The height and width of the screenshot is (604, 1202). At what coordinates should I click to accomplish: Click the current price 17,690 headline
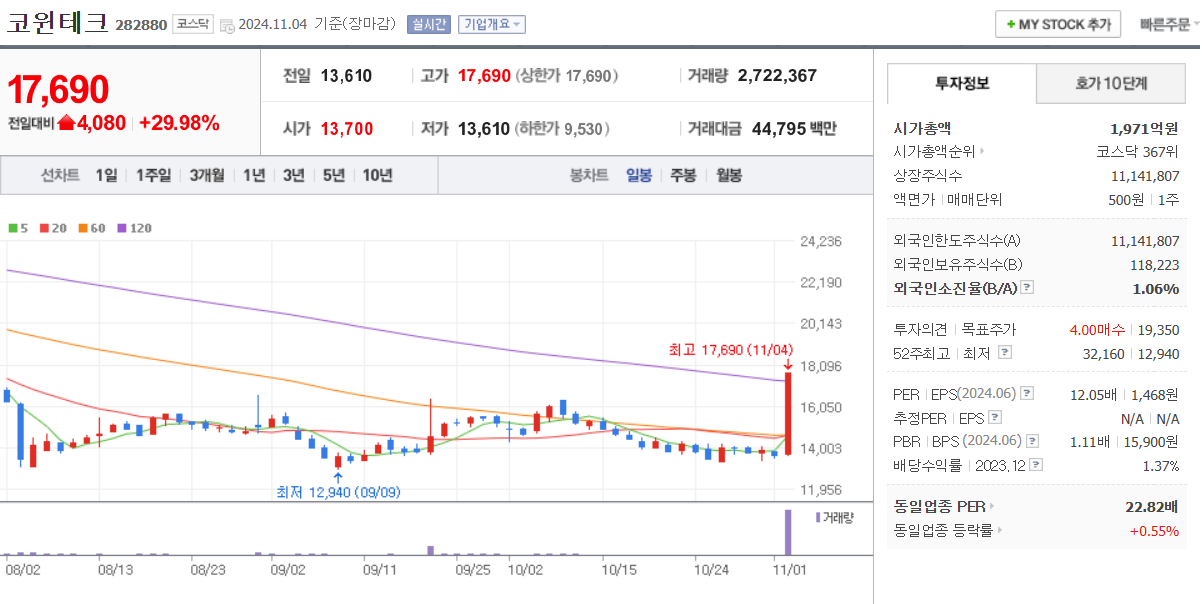[58, 89]
